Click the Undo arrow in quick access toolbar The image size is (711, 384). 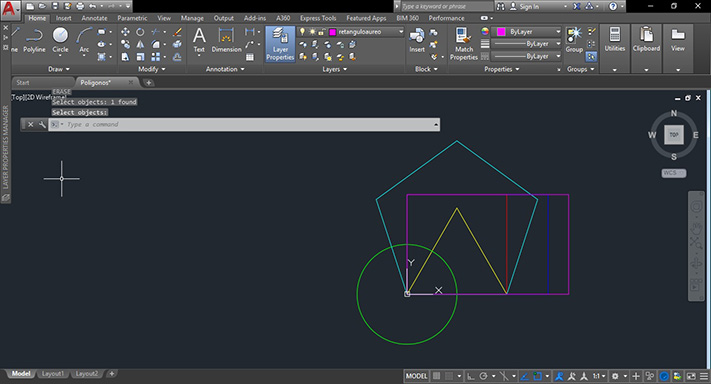coord(93,6)
